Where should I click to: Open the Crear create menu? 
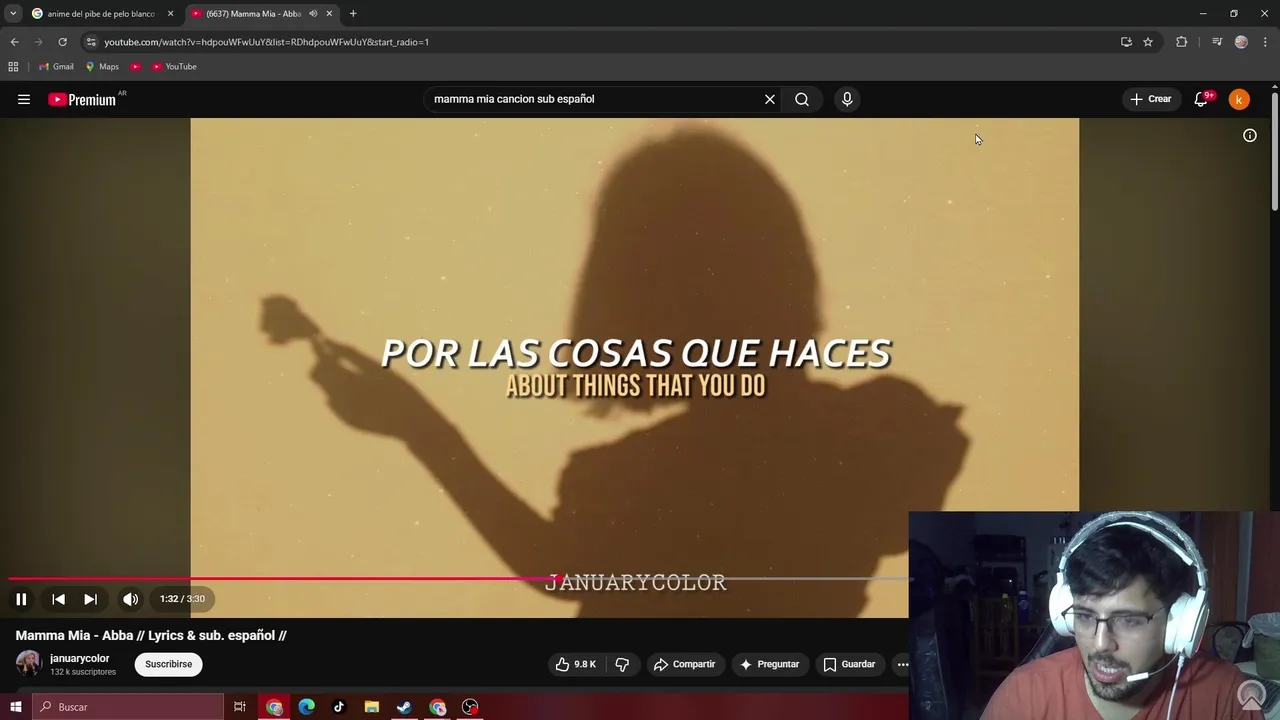(x=1151, y=99)
